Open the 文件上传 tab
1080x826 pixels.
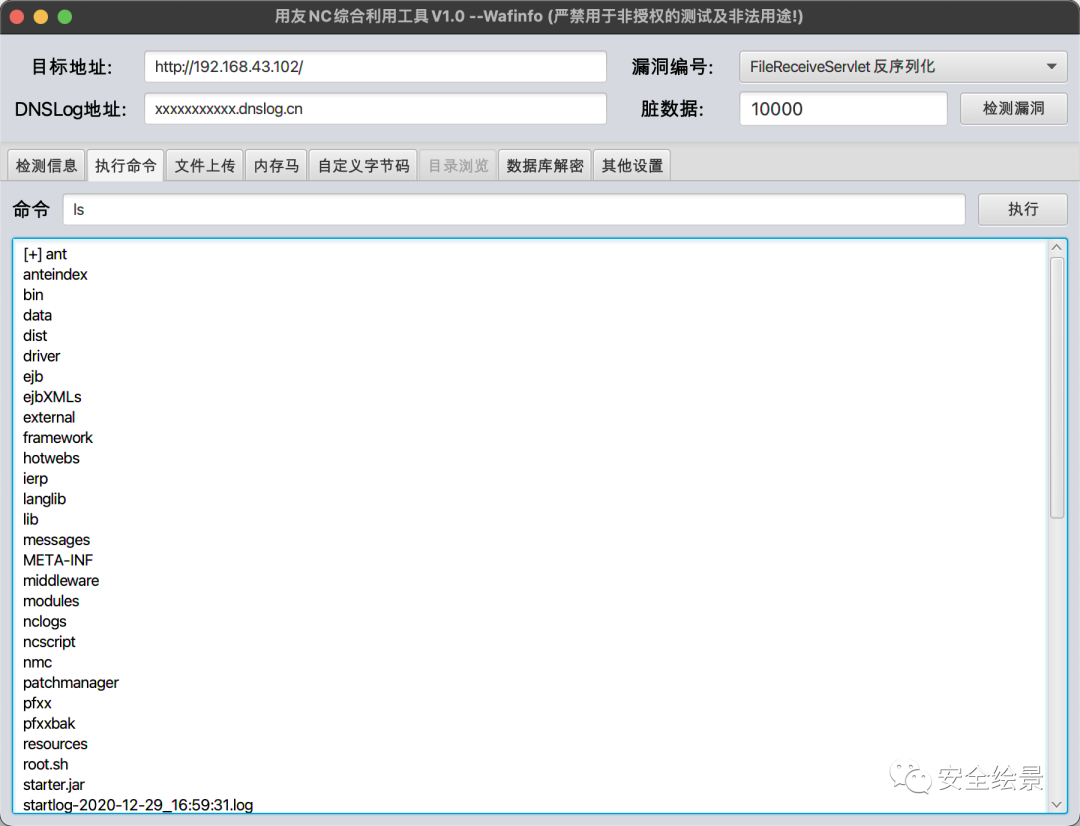click(205, 166)
